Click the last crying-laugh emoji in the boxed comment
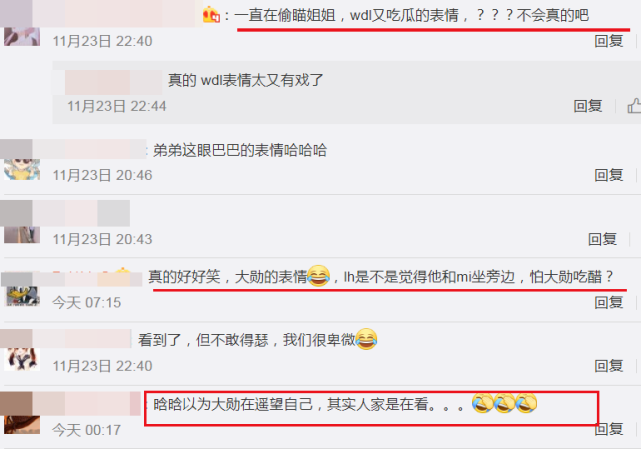The width and height of the screenshot is (641, 449). 526,403
